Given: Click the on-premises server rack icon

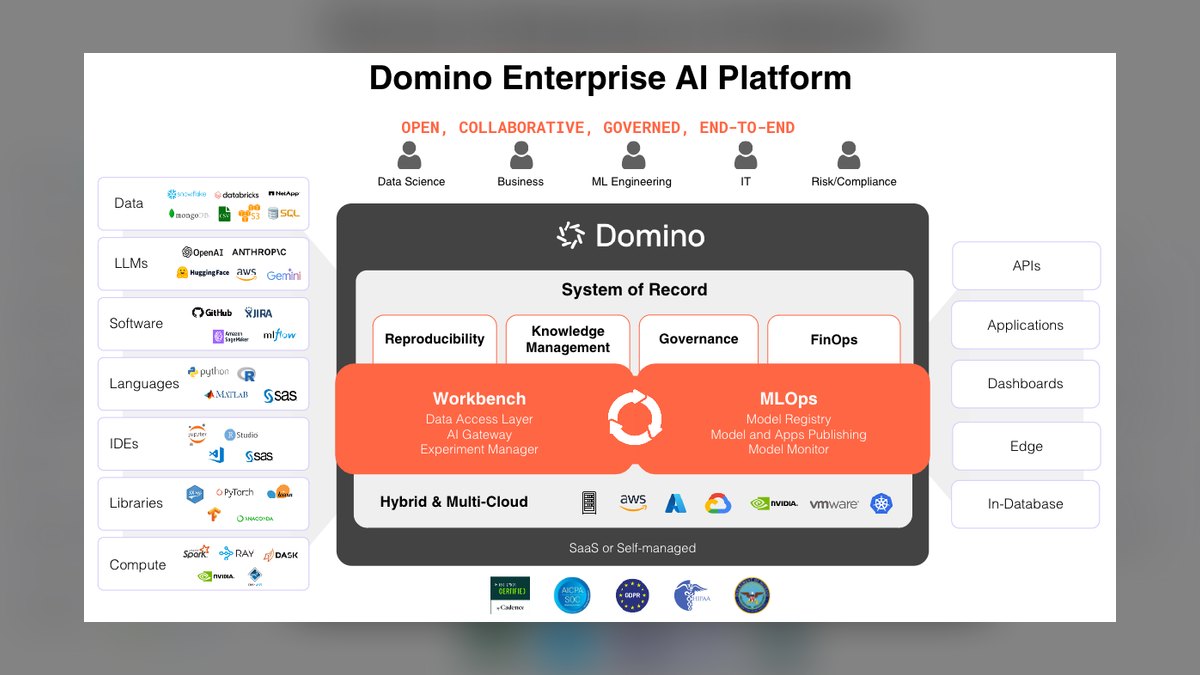Looking at the screenshot, I should [589, 503].
